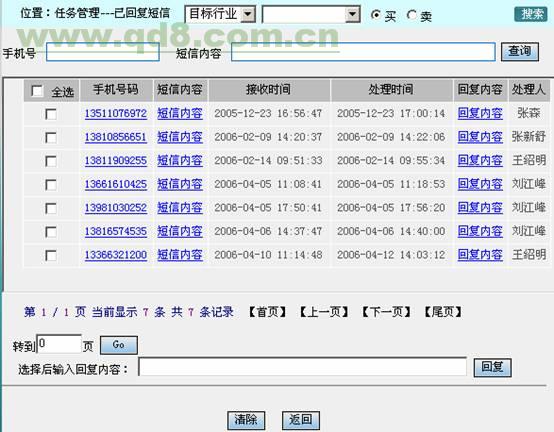Tick checkbox for row 13511076972

coord(51,114)
